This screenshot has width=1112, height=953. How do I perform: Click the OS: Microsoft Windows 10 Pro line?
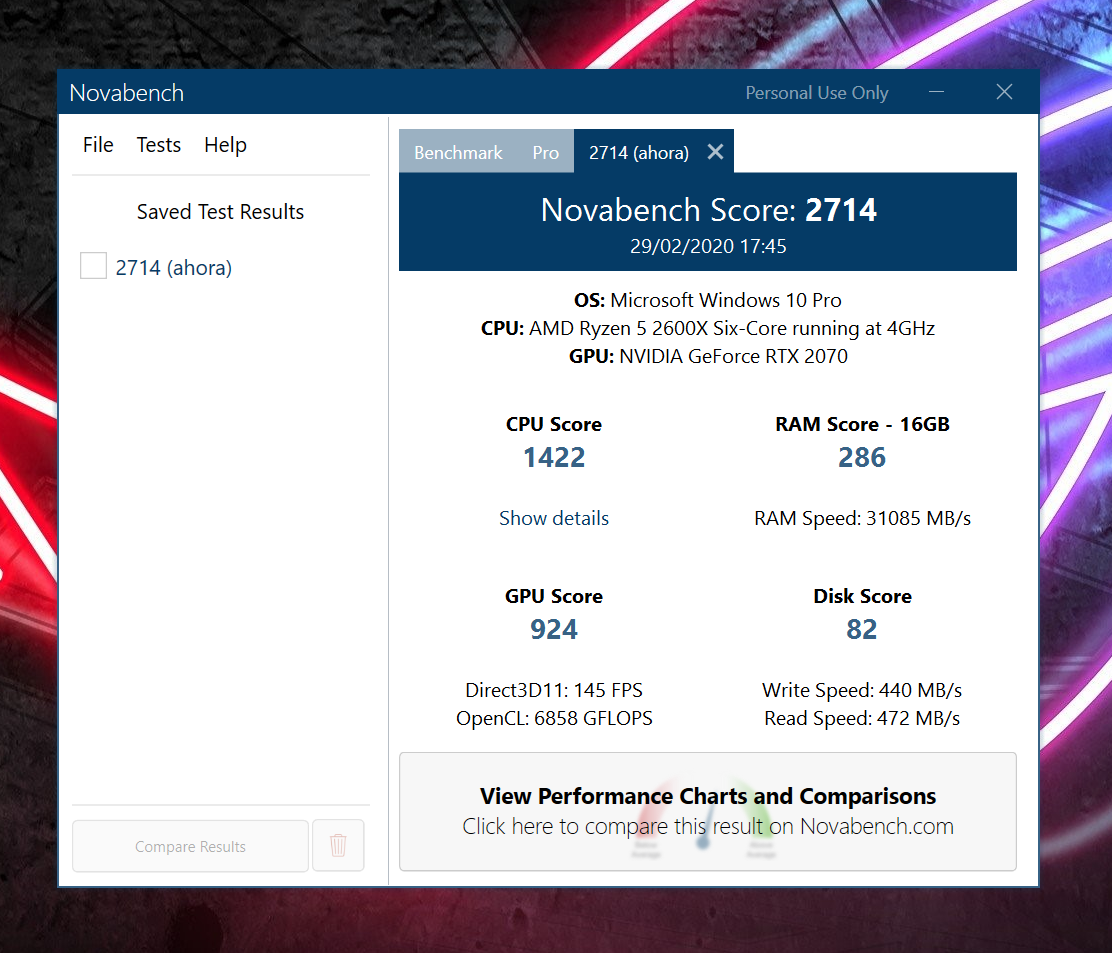(x=708, y=300)
